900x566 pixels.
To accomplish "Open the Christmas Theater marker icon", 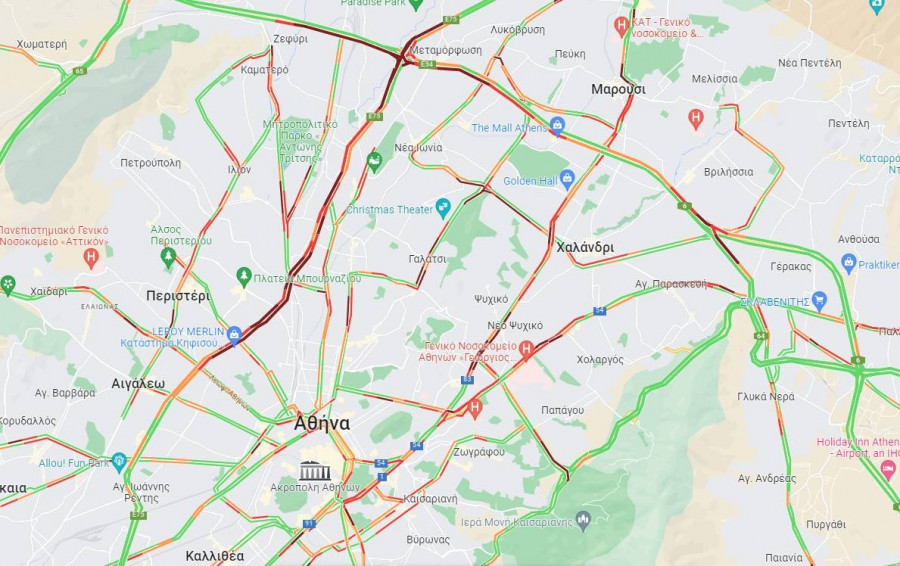I will coord(443,208).
